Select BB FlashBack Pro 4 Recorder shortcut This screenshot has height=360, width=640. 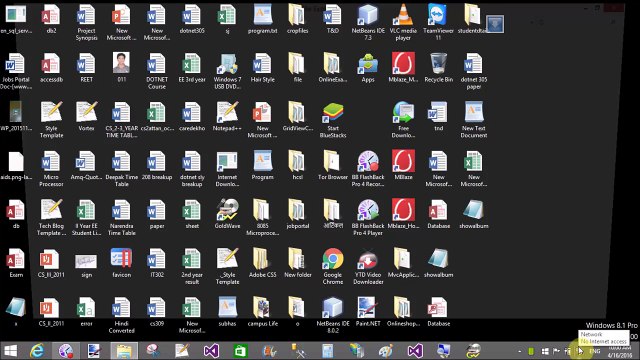[368, 162]
